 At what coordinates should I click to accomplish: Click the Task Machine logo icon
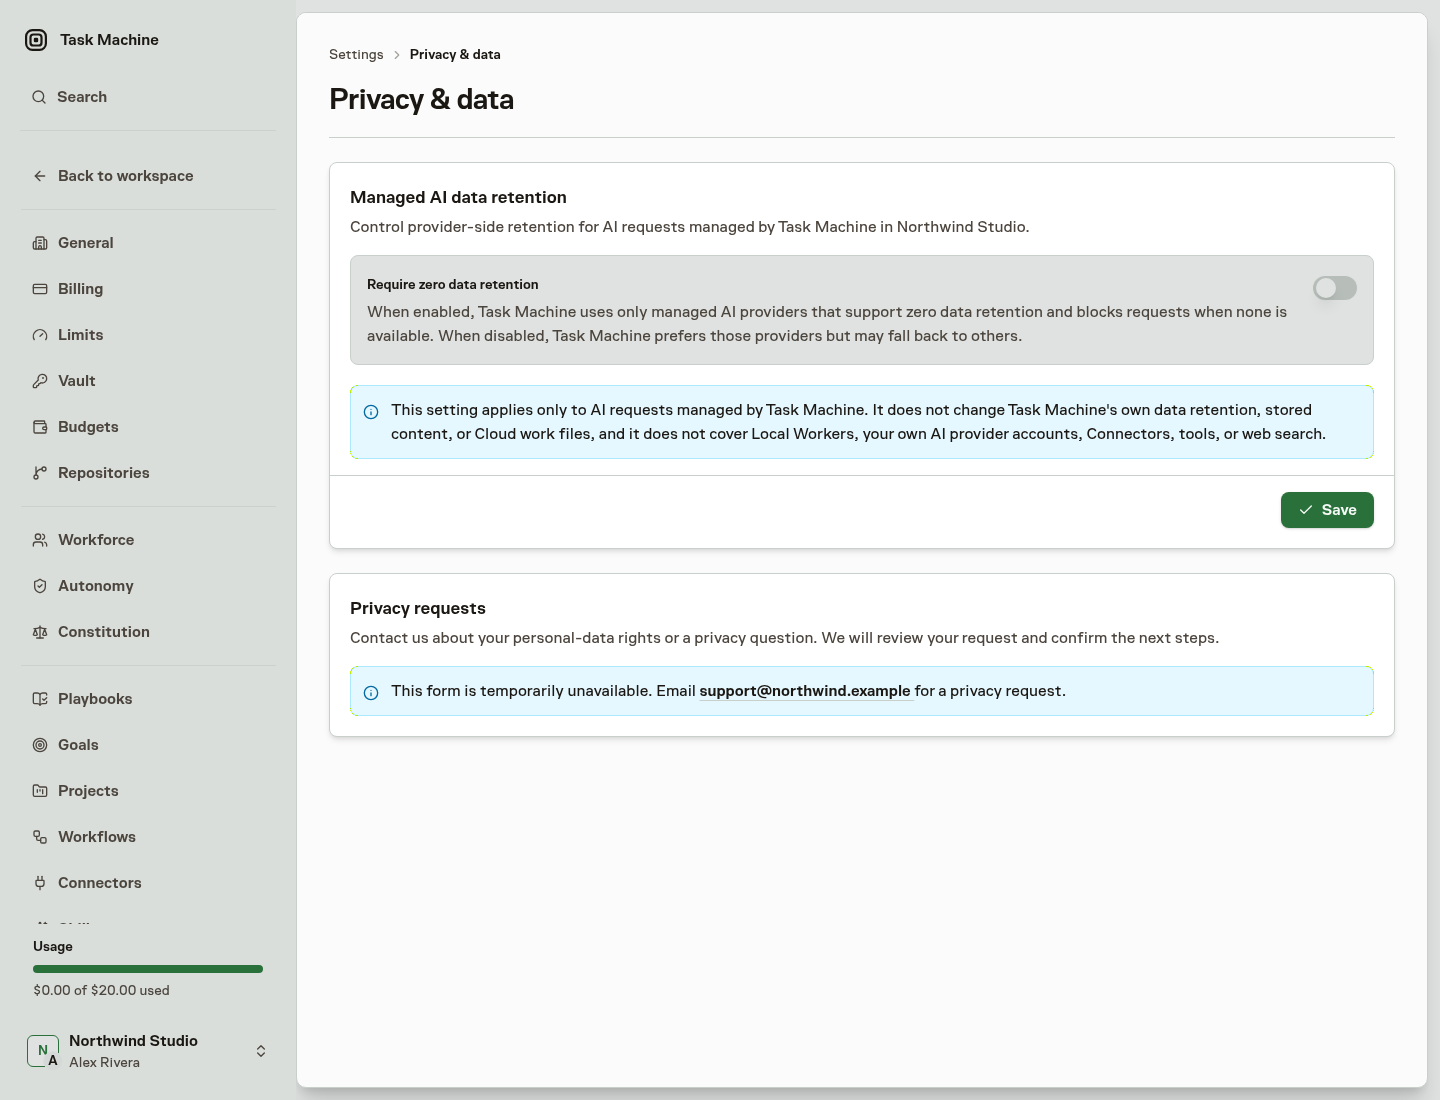point(36,40)
